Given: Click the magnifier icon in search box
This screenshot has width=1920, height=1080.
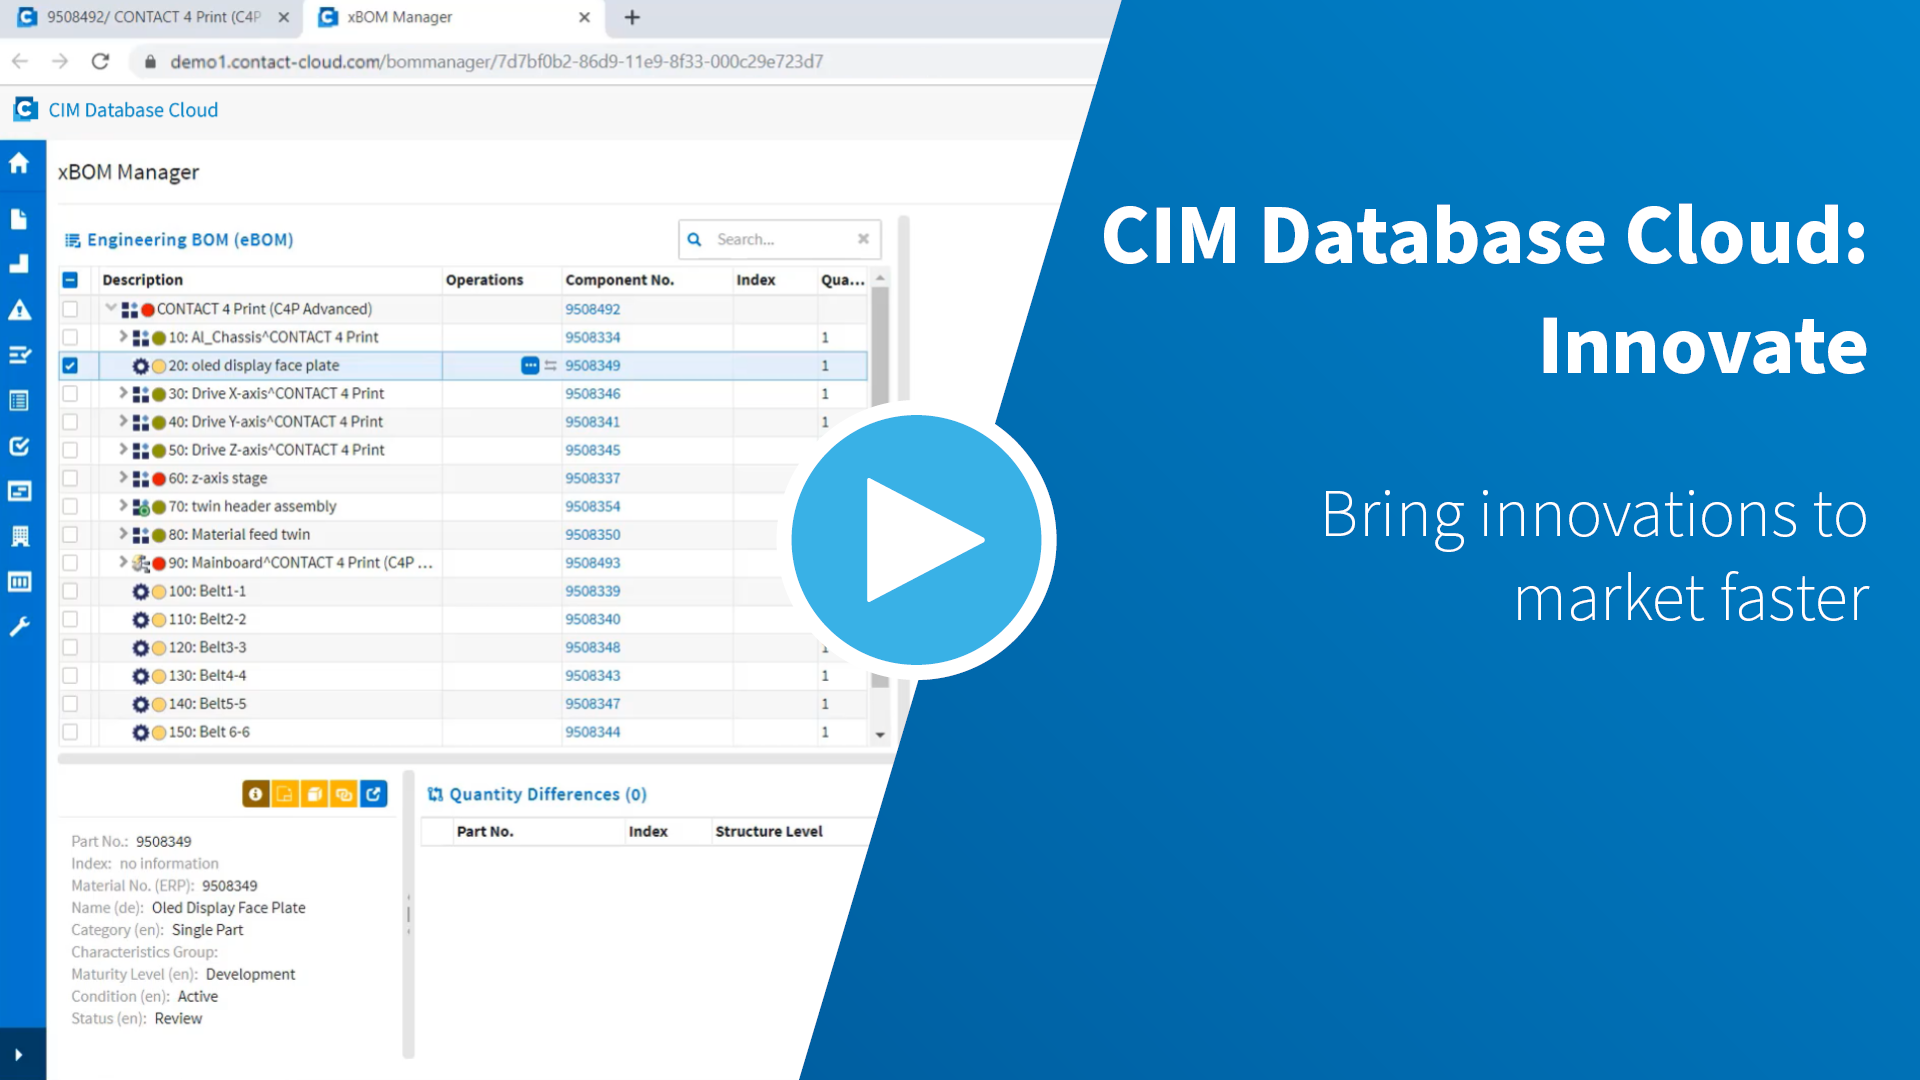Looking at the screenshot, I should tap(694, 239).
